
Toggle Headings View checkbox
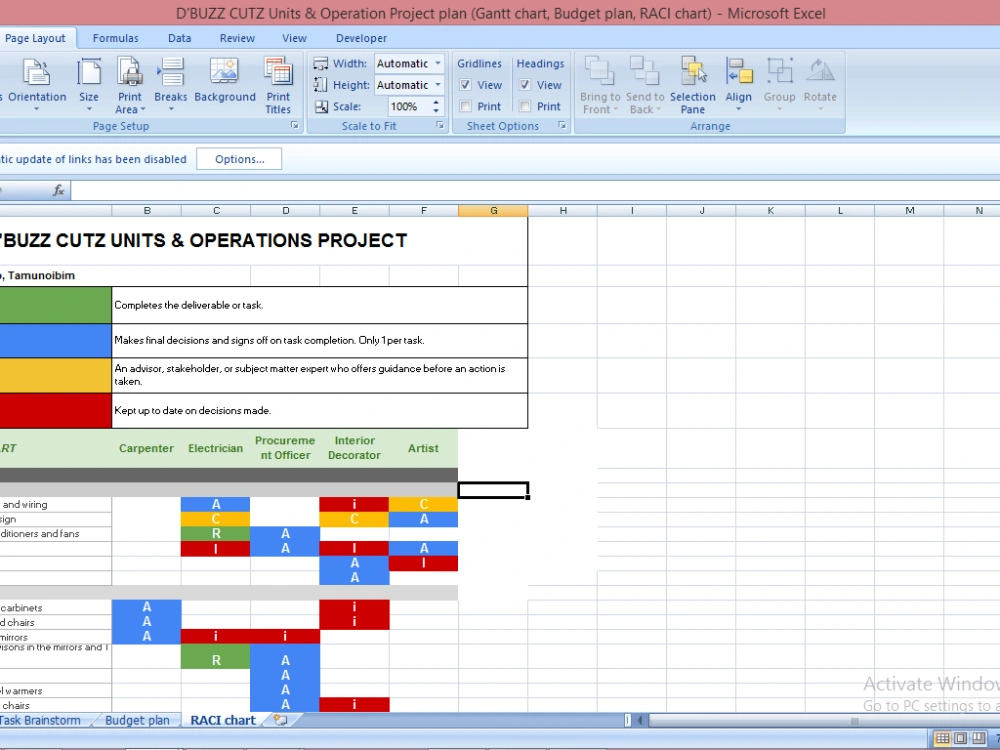coord(525,85)
